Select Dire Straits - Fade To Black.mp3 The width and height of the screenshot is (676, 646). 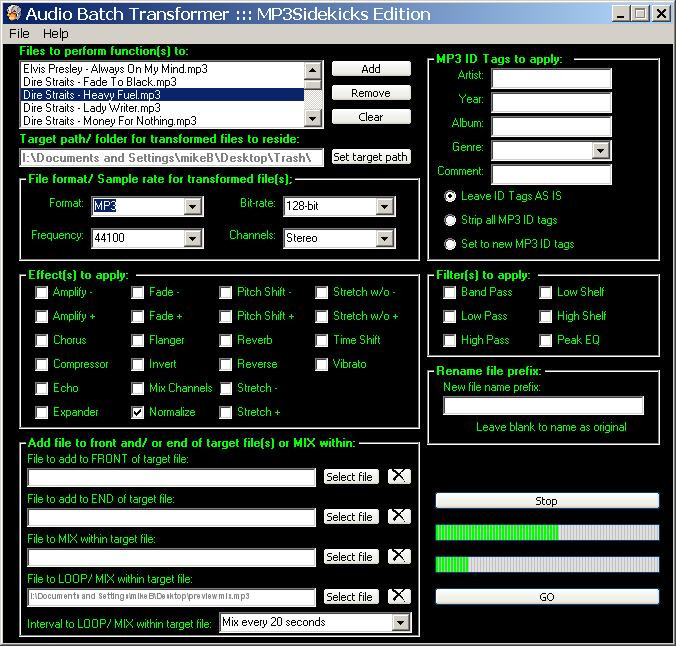click(163, 82)
